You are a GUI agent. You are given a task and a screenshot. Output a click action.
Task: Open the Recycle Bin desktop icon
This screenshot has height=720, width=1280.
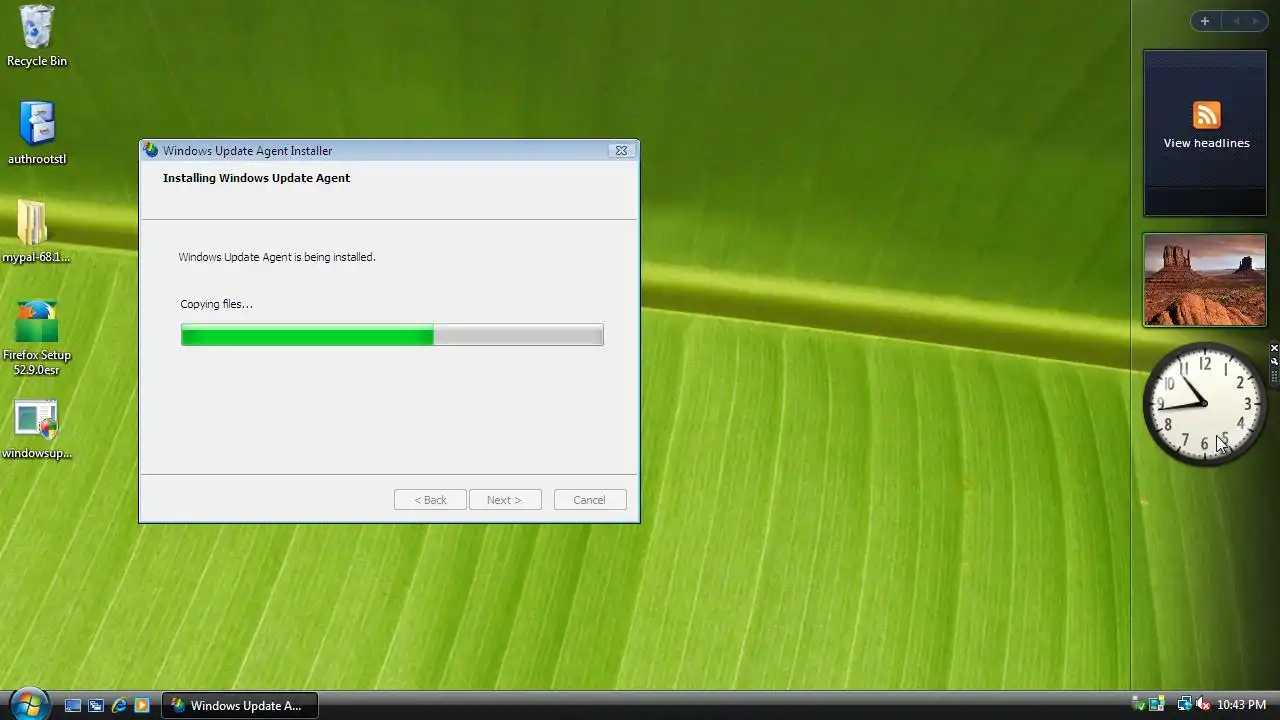(x=37, y=36)
